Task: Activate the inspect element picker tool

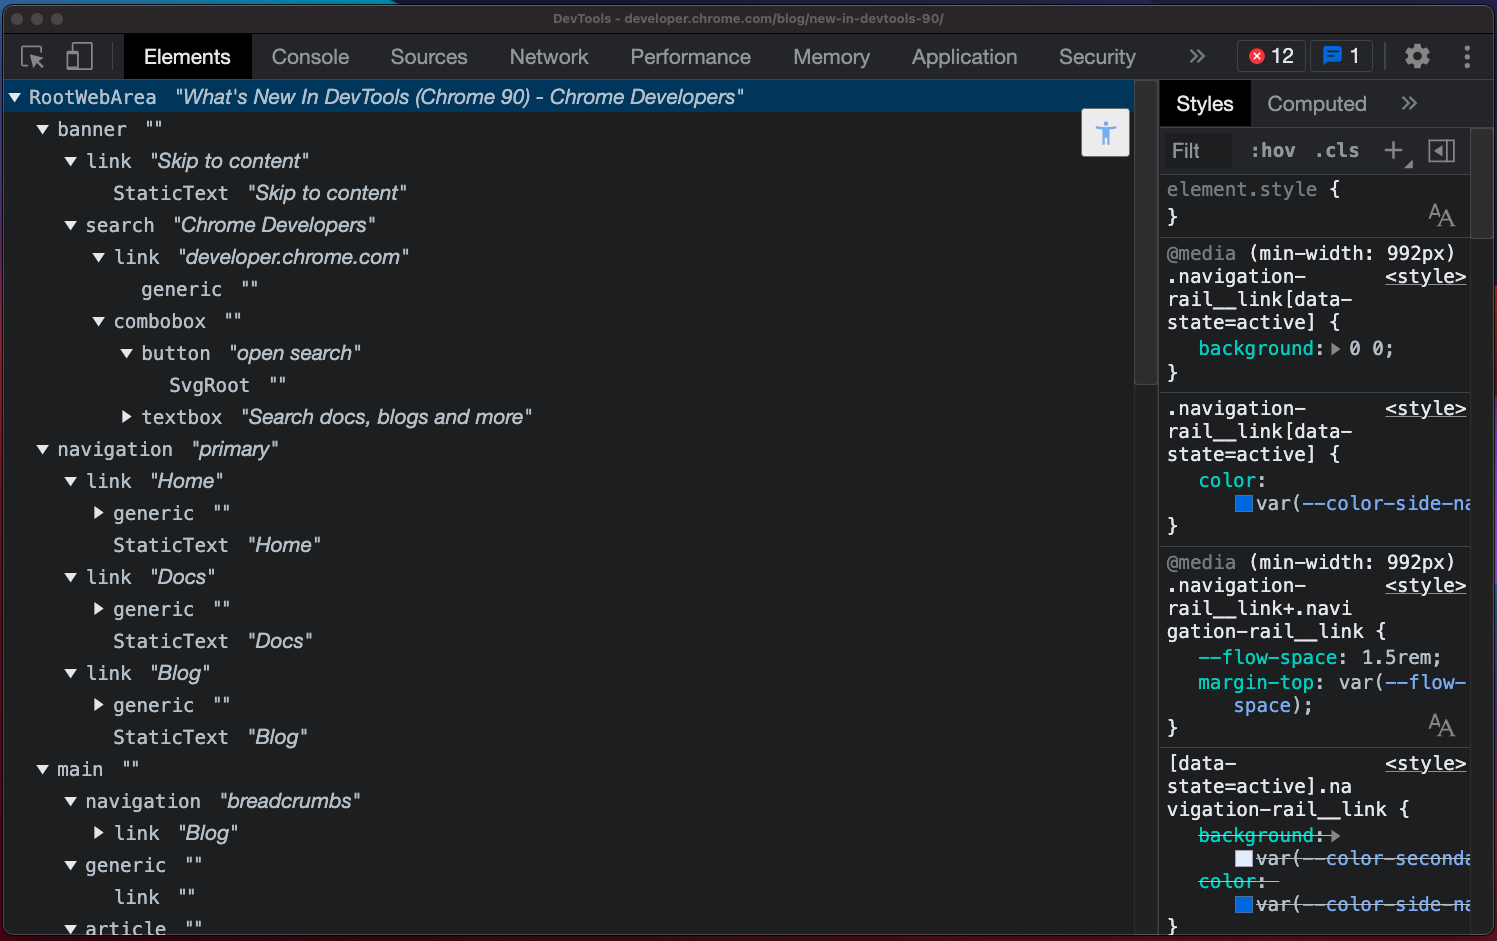Action: pyautogui.click(x=32, y=57)
